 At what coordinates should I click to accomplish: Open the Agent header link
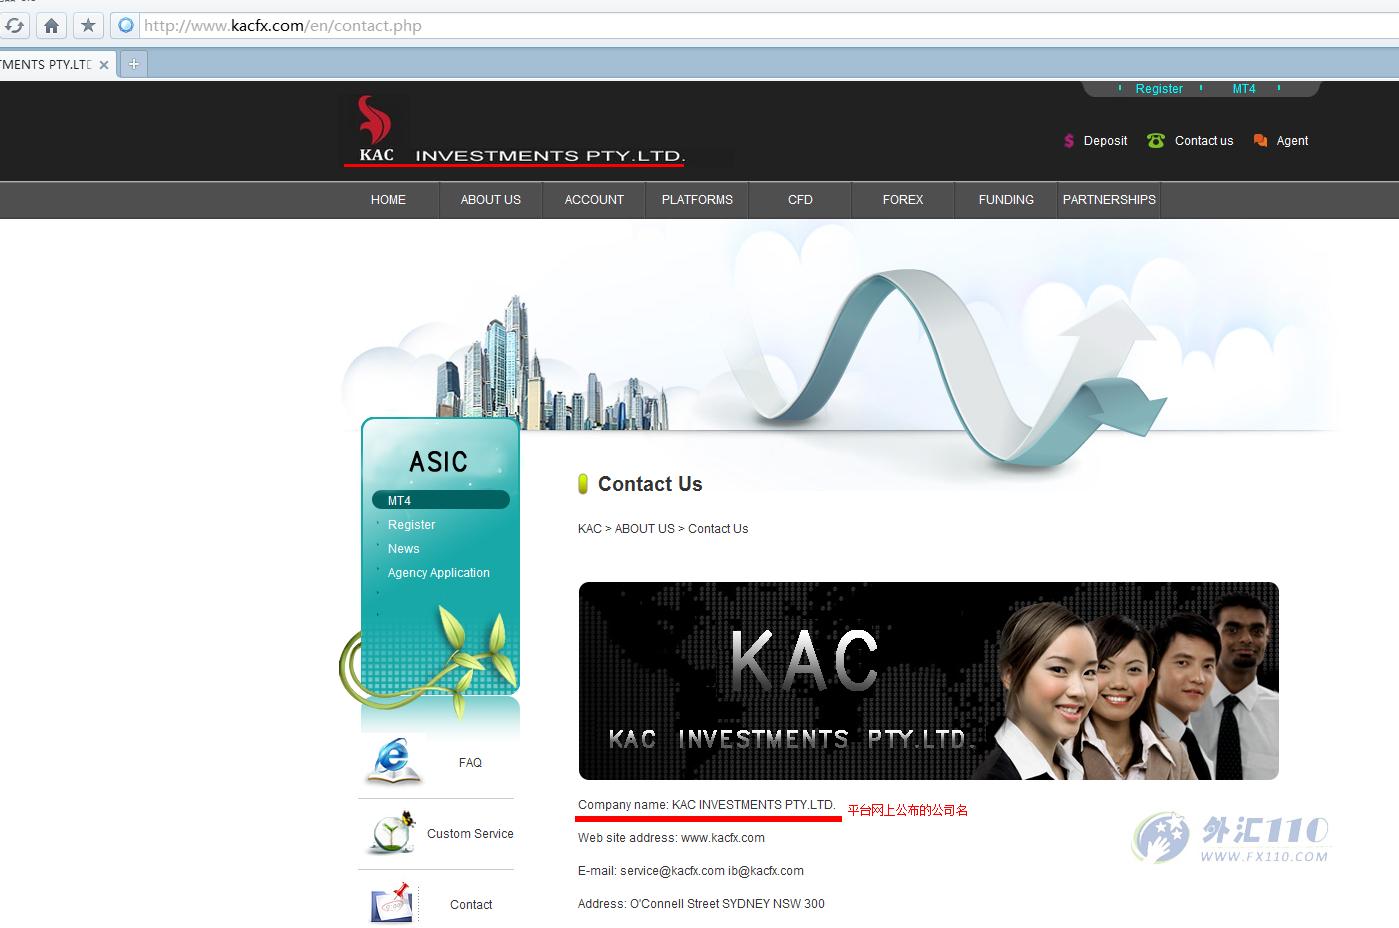click(x=1292, y=141)
